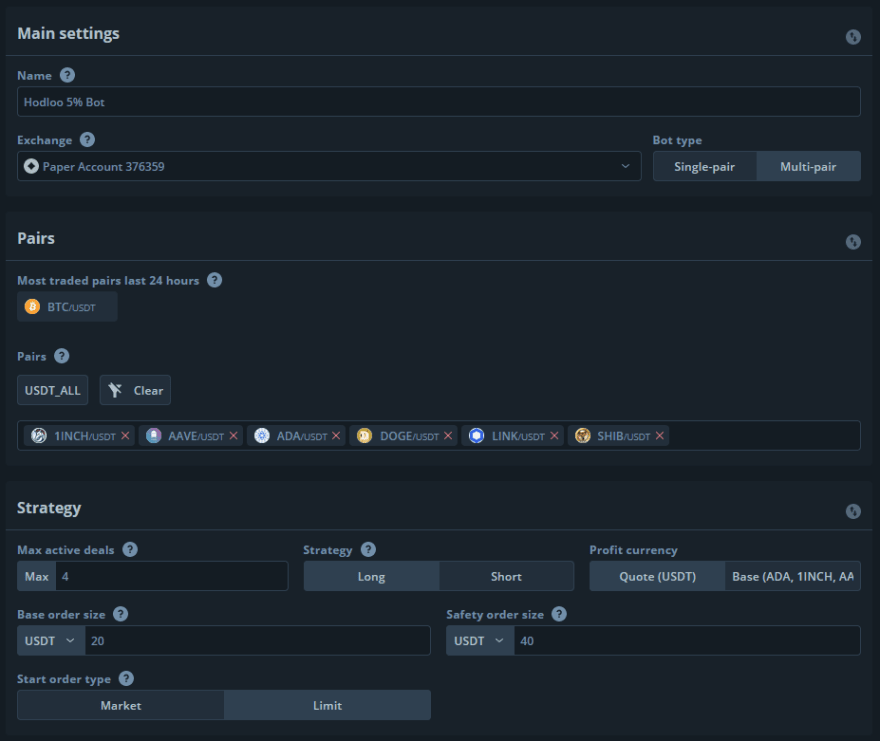Click the USDT_ALL button
Screen dimensions: 880x741
pos(52,390)
